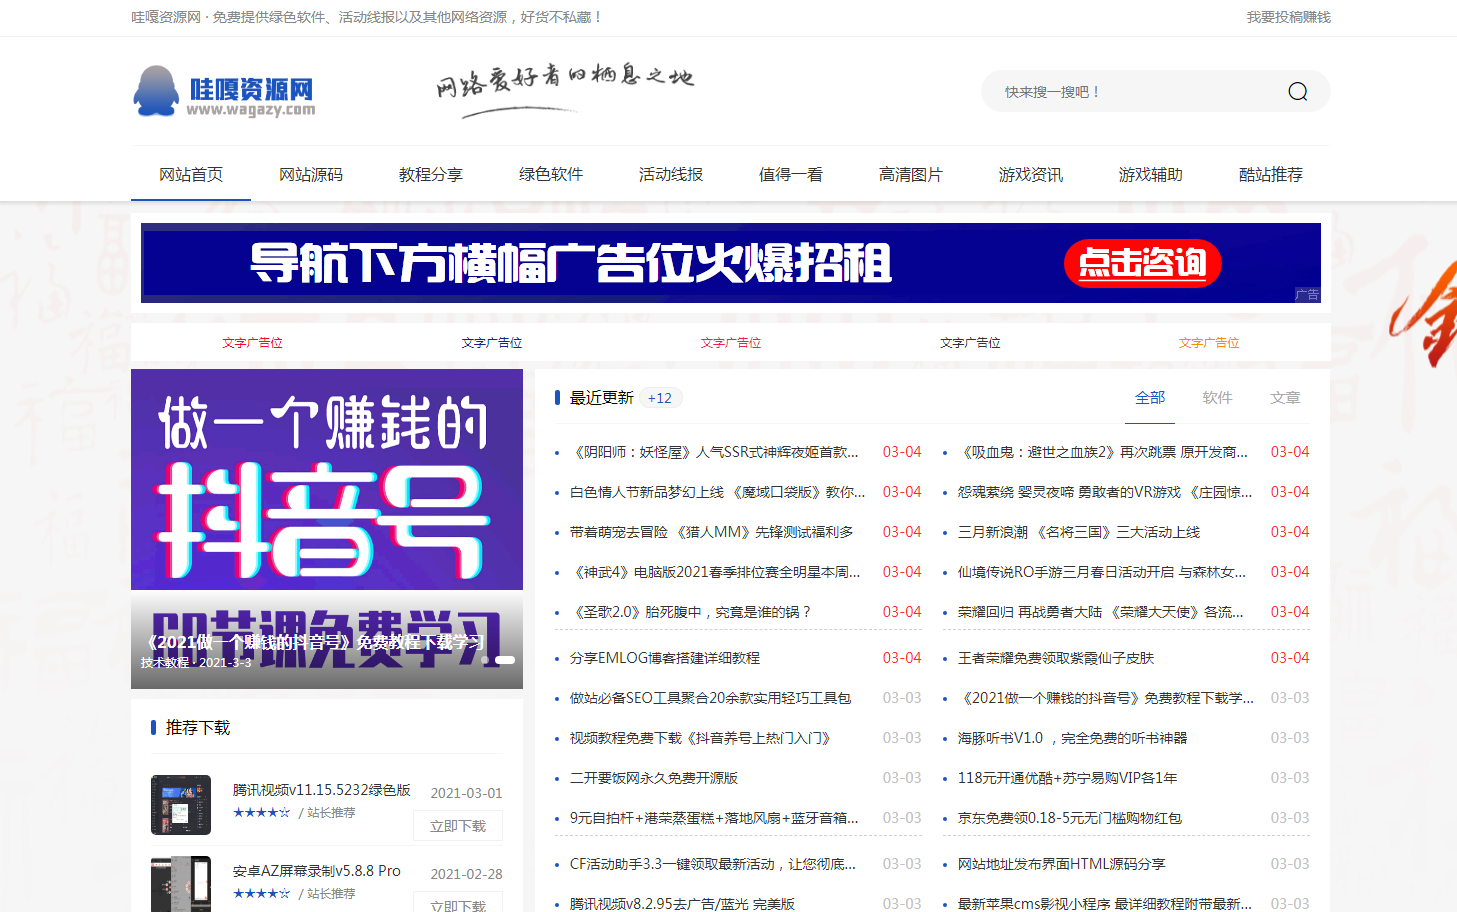Screen dimensions: 1457x912
Task: Open the 酷站推荐 navigation item
Action: [1271, 175]
